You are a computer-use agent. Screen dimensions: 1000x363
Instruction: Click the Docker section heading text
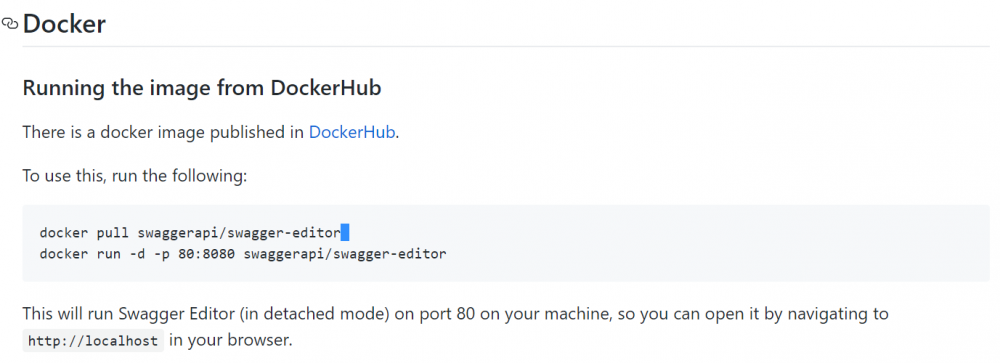(64, 24)
